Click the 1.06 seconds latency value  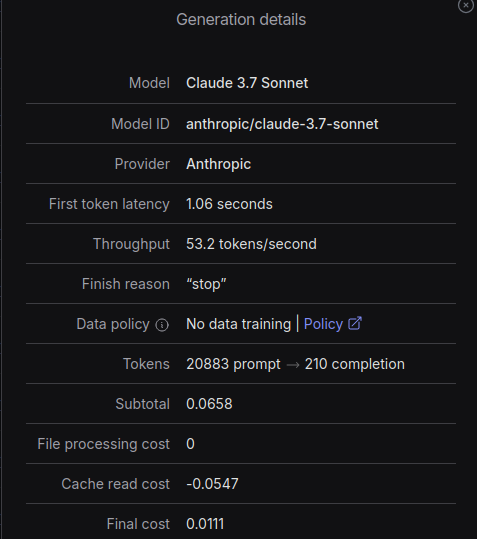[x=229, y=204]
